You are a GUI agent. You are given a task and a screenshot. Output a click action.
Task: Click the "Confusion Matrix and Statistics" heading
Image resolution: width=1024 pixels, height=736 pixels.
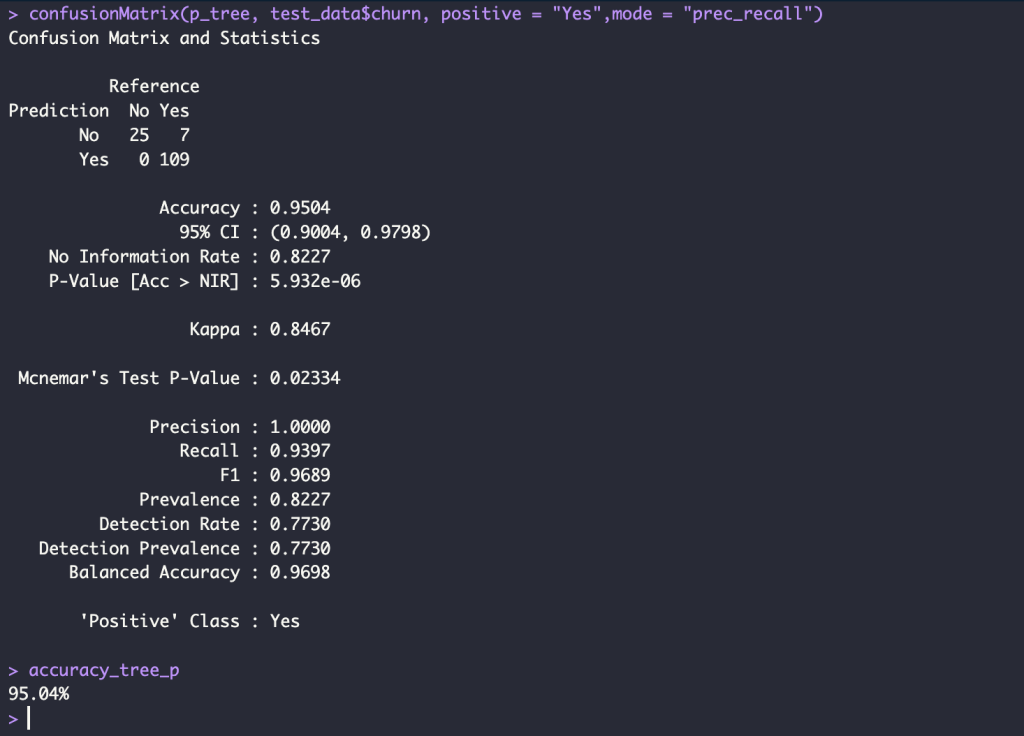(x=164, y=38)
